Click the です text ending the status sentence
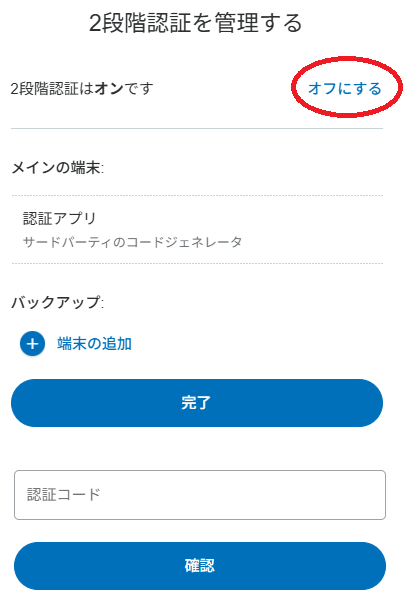 tap(139, 89)
